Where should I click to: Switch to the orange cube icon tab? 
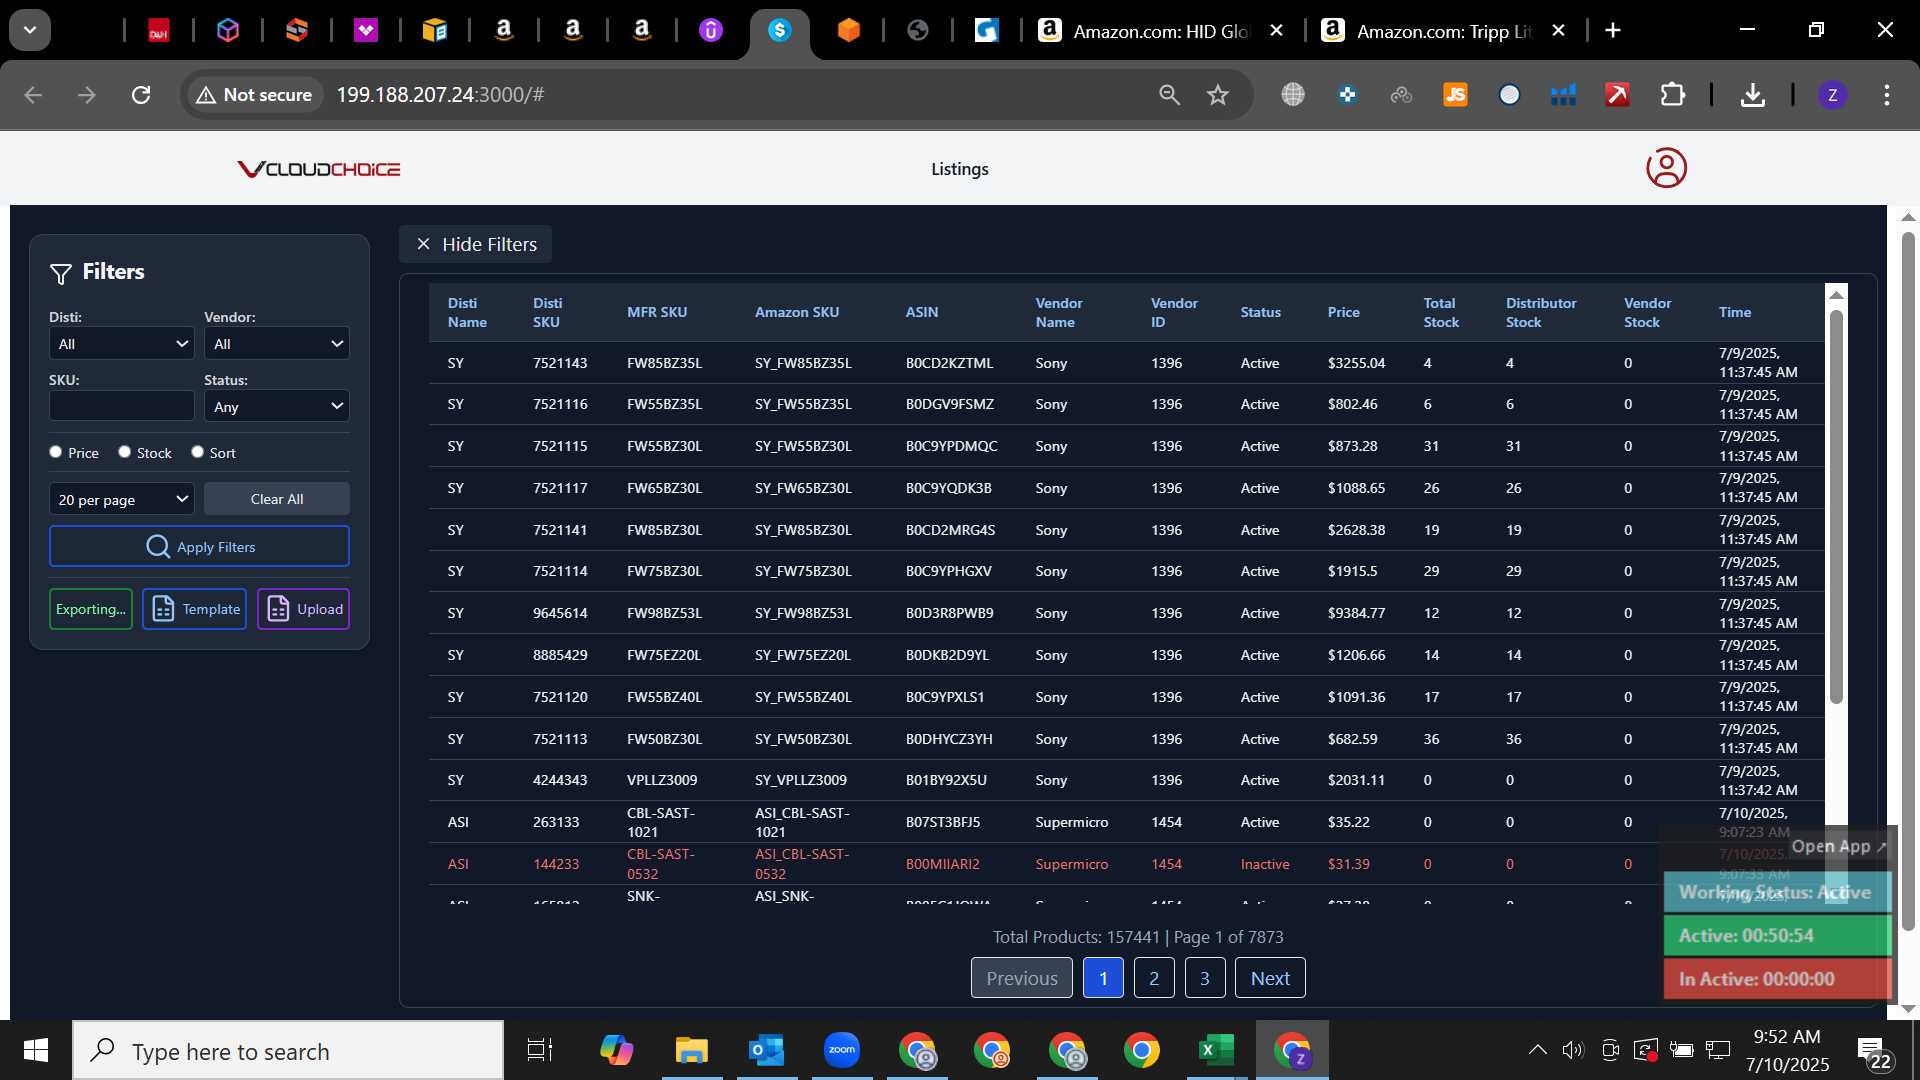pyautogui.click(x=848, y=31)
